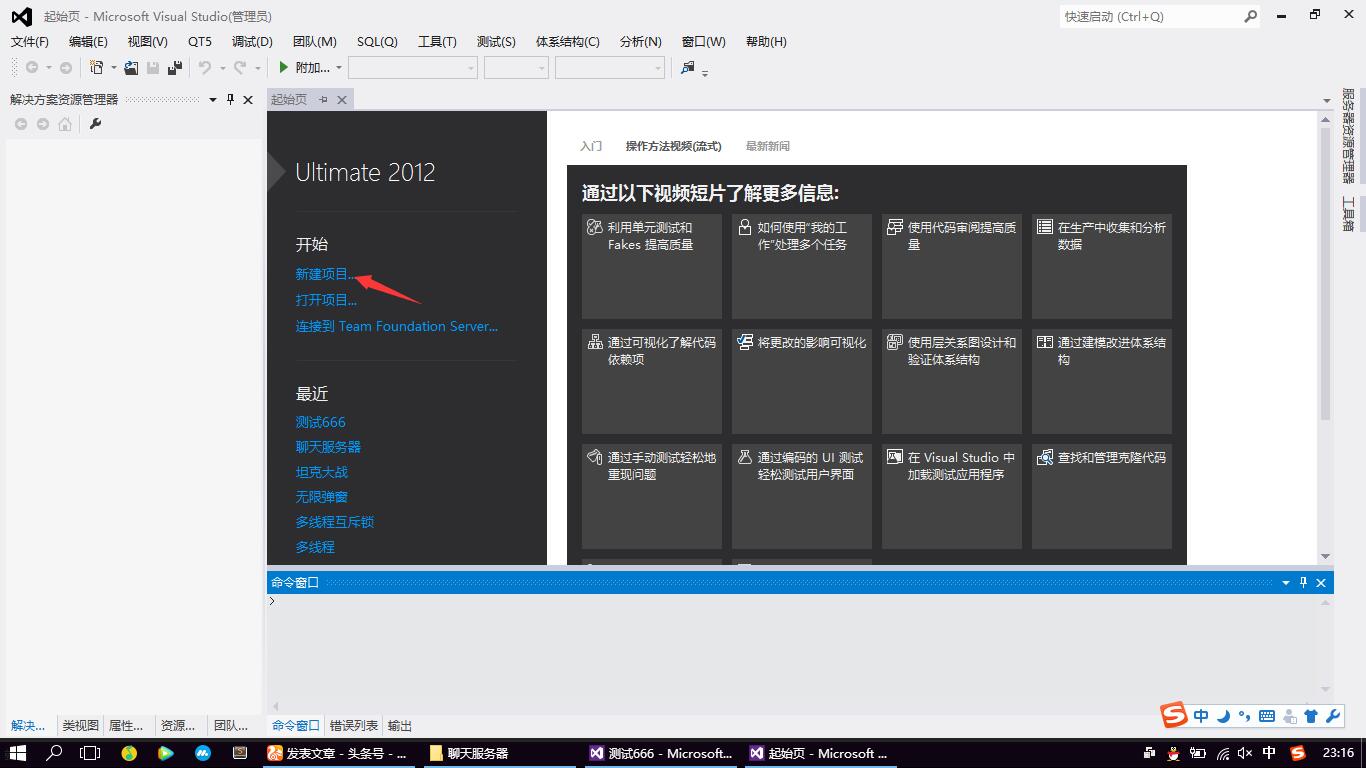Open the 调试(D) menu
1366x768 pixels.
pos(252,42)
